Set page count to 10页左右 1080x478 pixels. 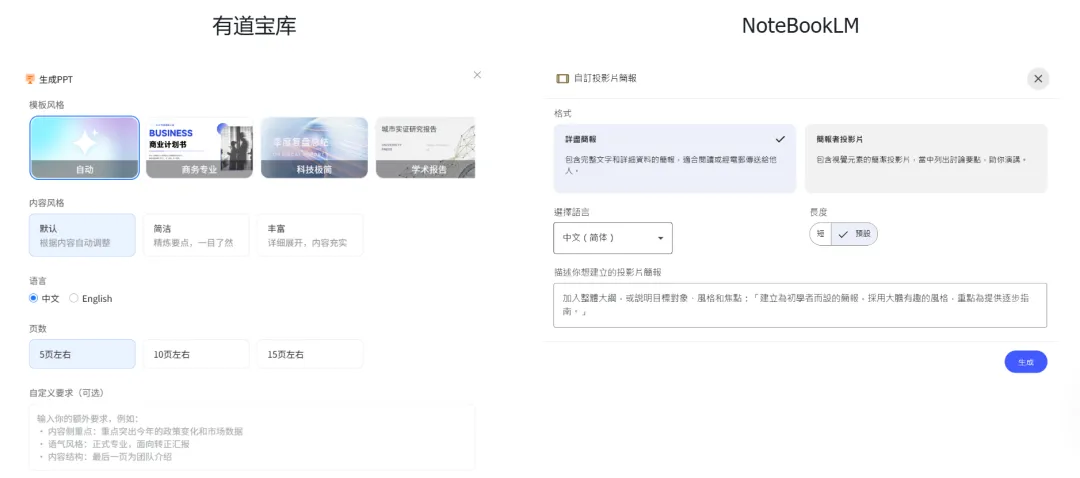tap(196, 354)
